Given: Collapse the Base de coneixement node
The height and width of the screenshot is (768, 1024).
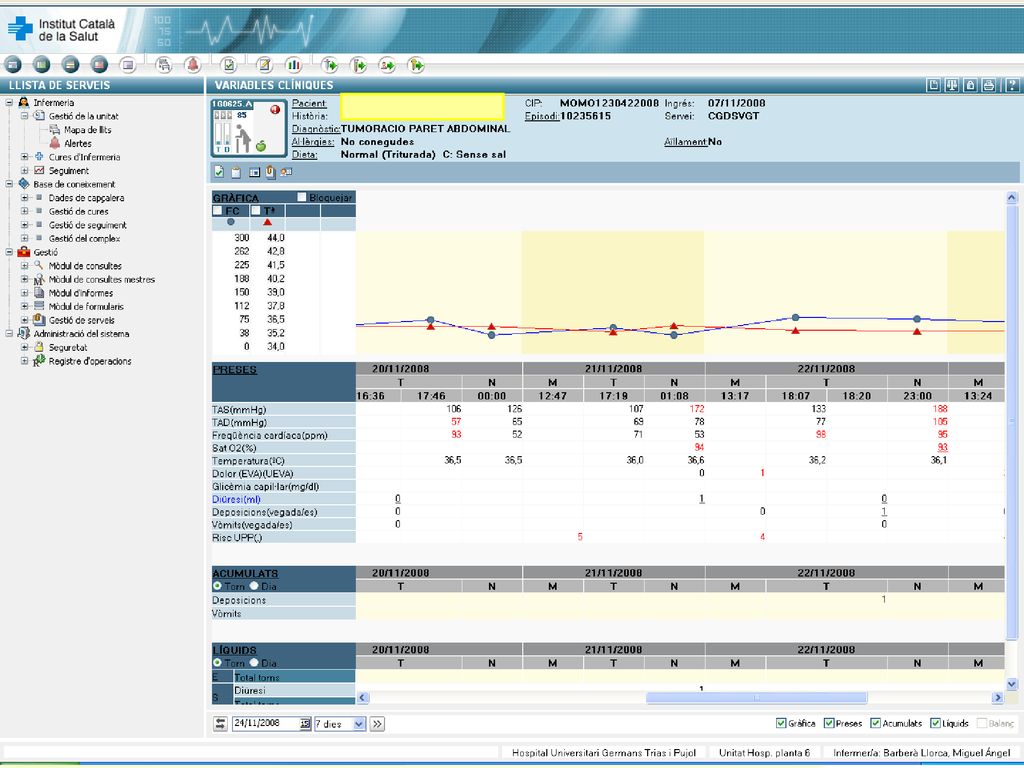Looking at the screenshot, I should tap(9, 184).
